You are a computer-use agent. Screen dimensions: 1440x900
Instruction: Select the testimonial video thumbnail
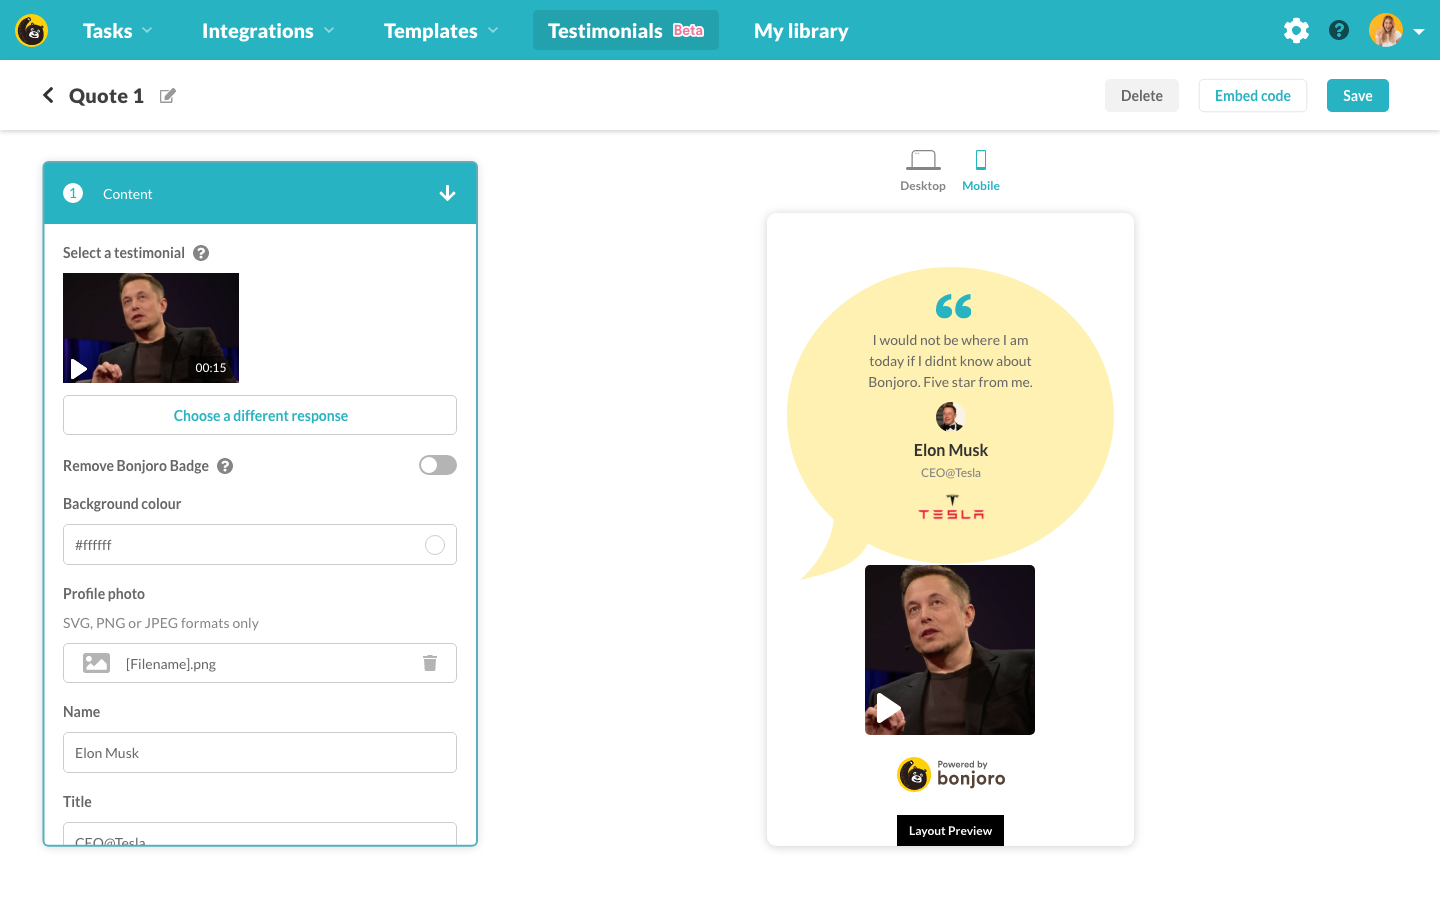[151, 328]
